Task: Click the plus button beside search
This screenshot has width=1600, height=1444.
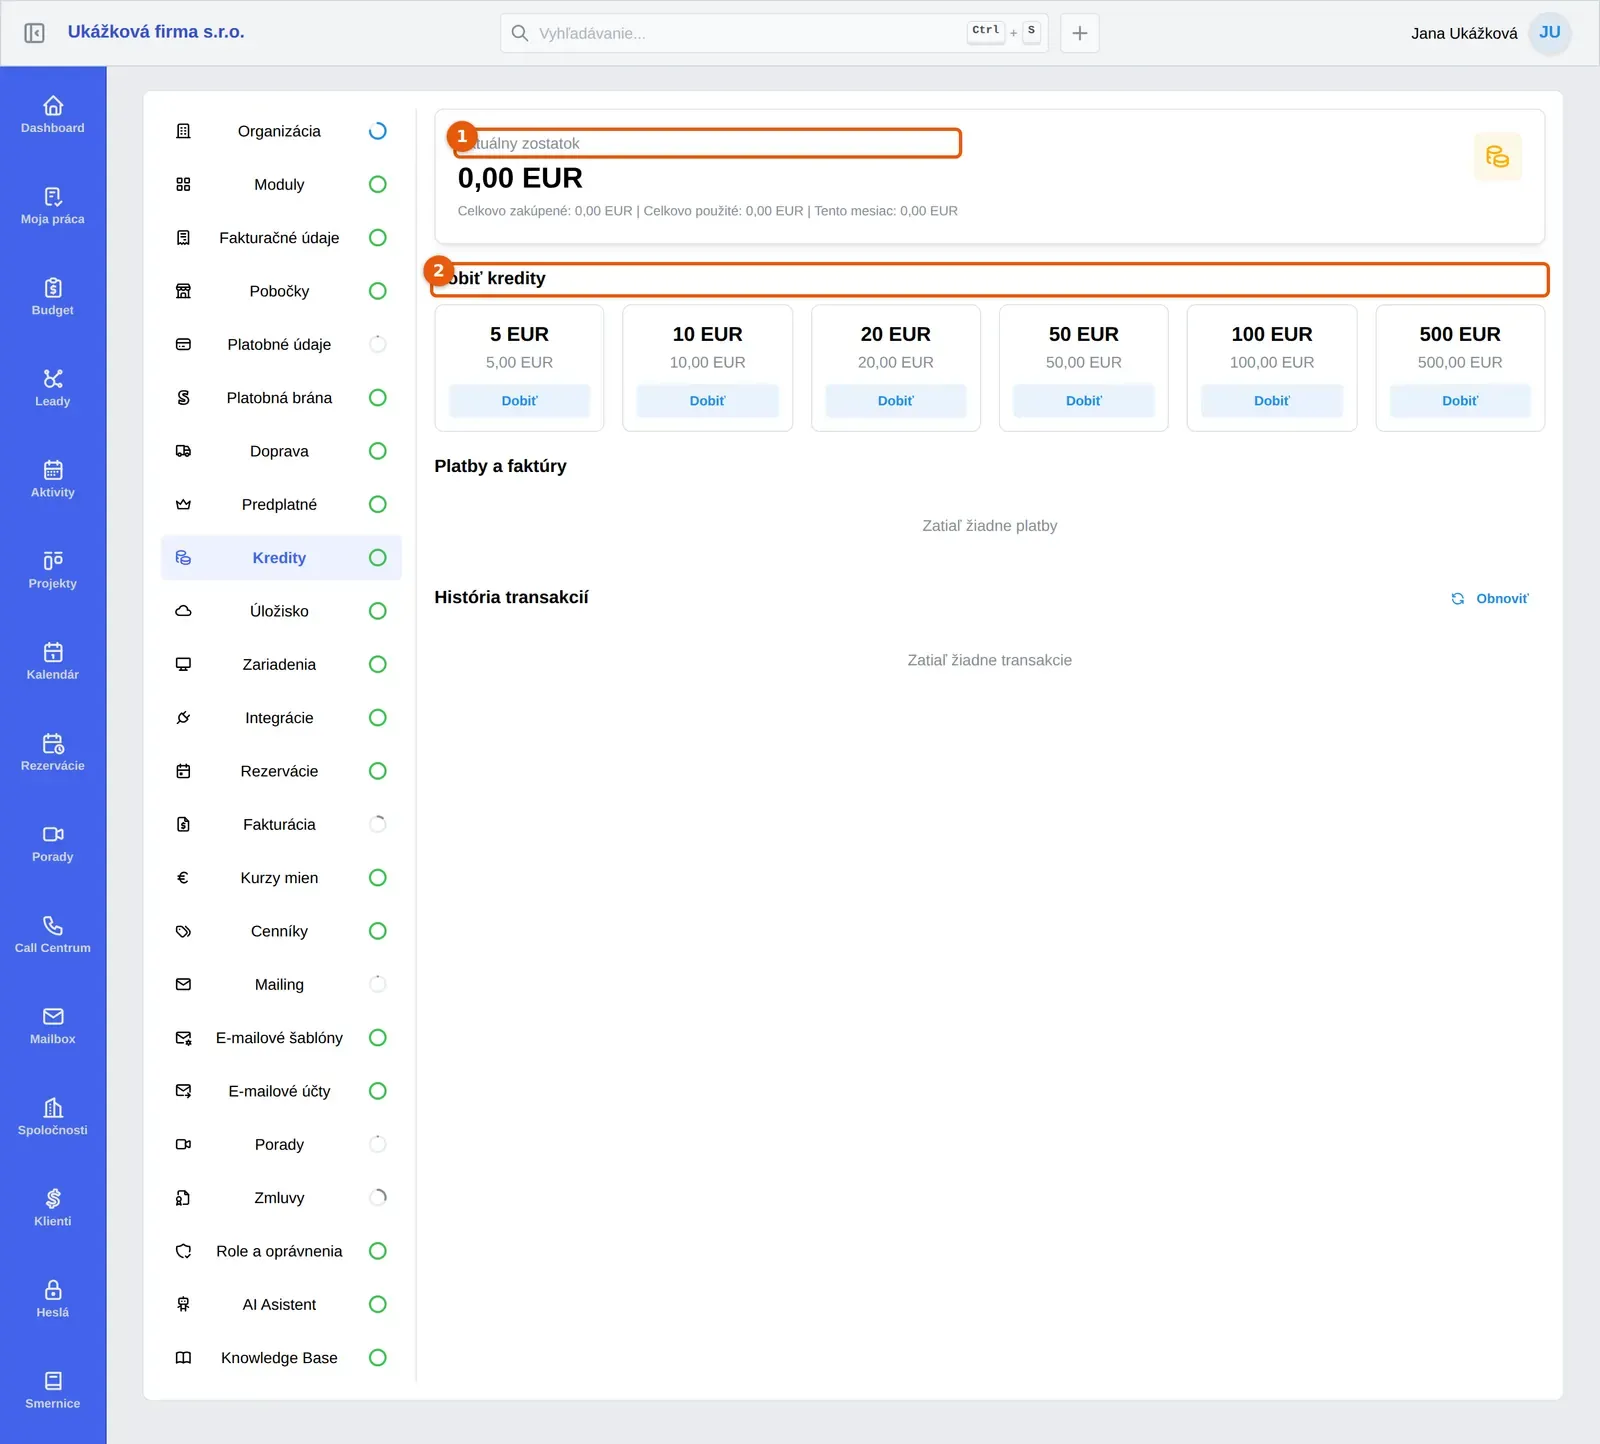Action: [x=1080, y=33]
